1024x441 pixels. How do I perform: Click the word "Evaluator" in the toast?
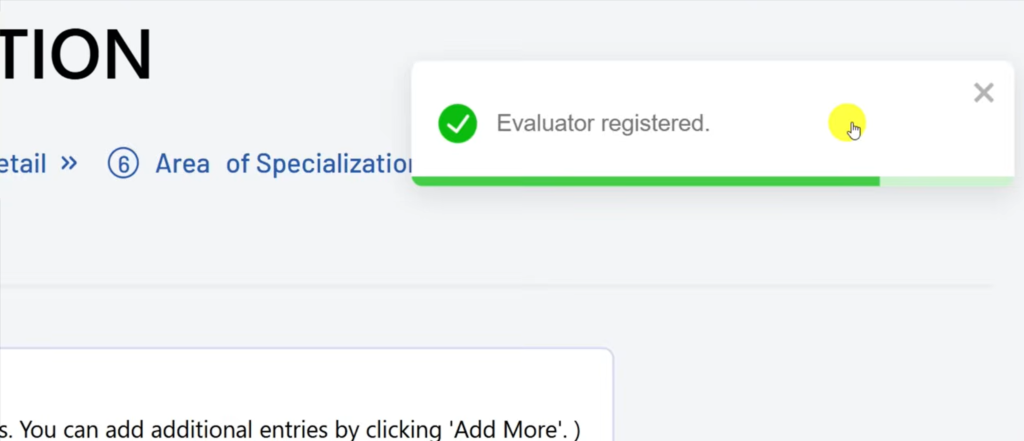coord(545,124)
